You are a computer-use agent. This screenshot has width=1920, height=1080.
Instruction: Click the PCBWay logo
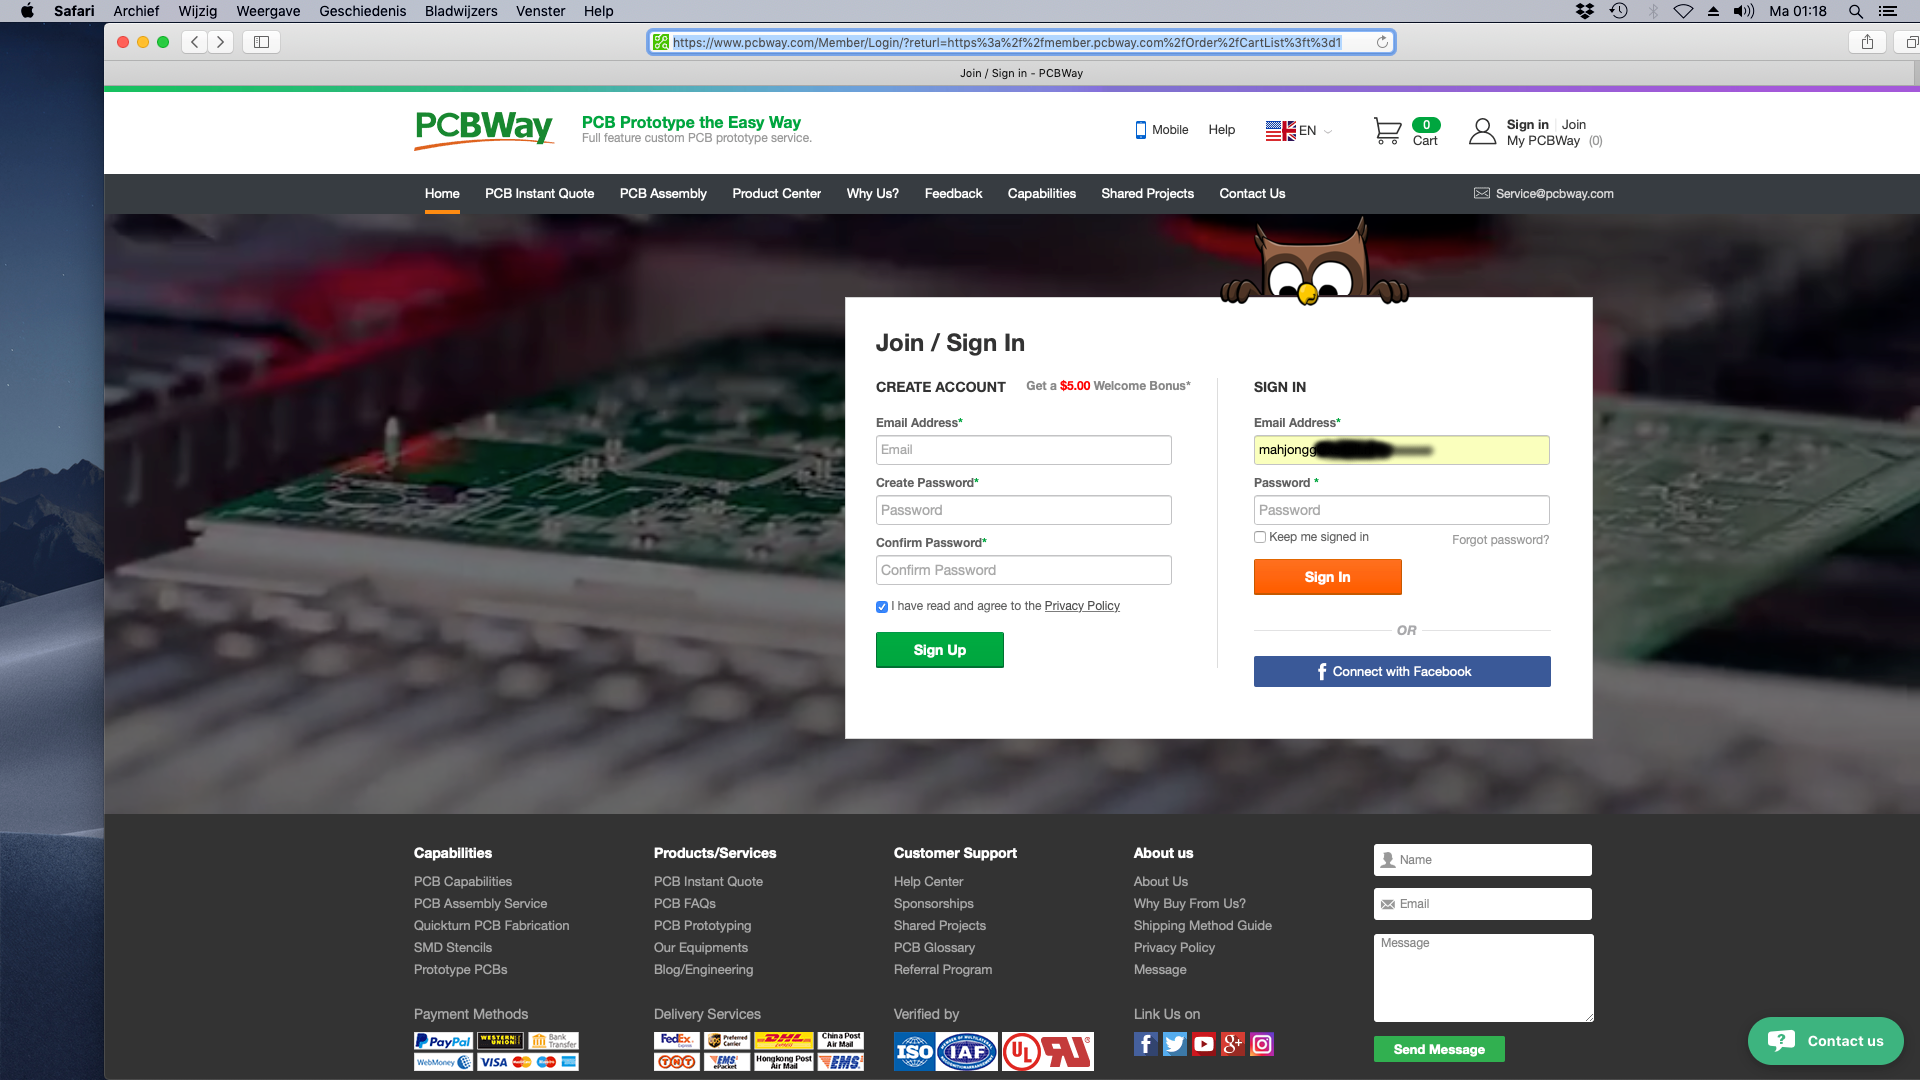coord(484,129)
